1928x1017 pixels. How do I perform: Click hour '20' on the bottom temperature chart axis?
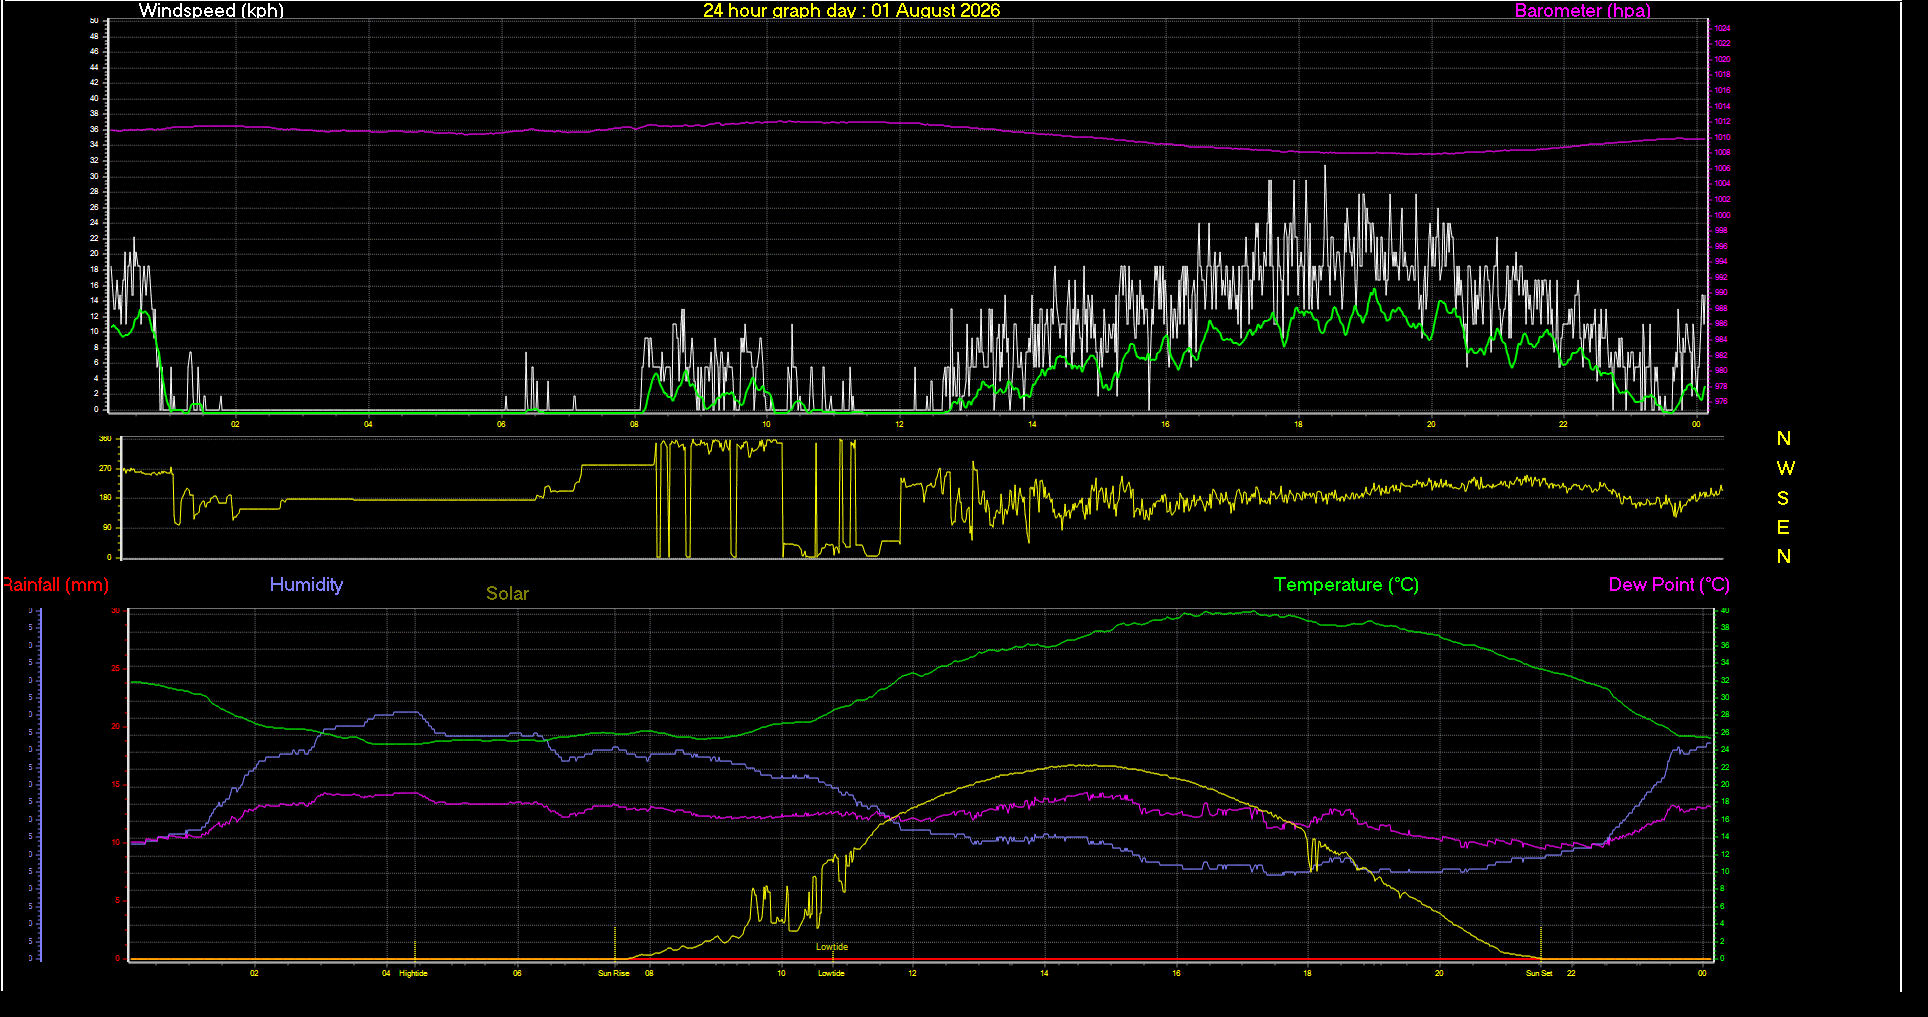coord(1439,973)
